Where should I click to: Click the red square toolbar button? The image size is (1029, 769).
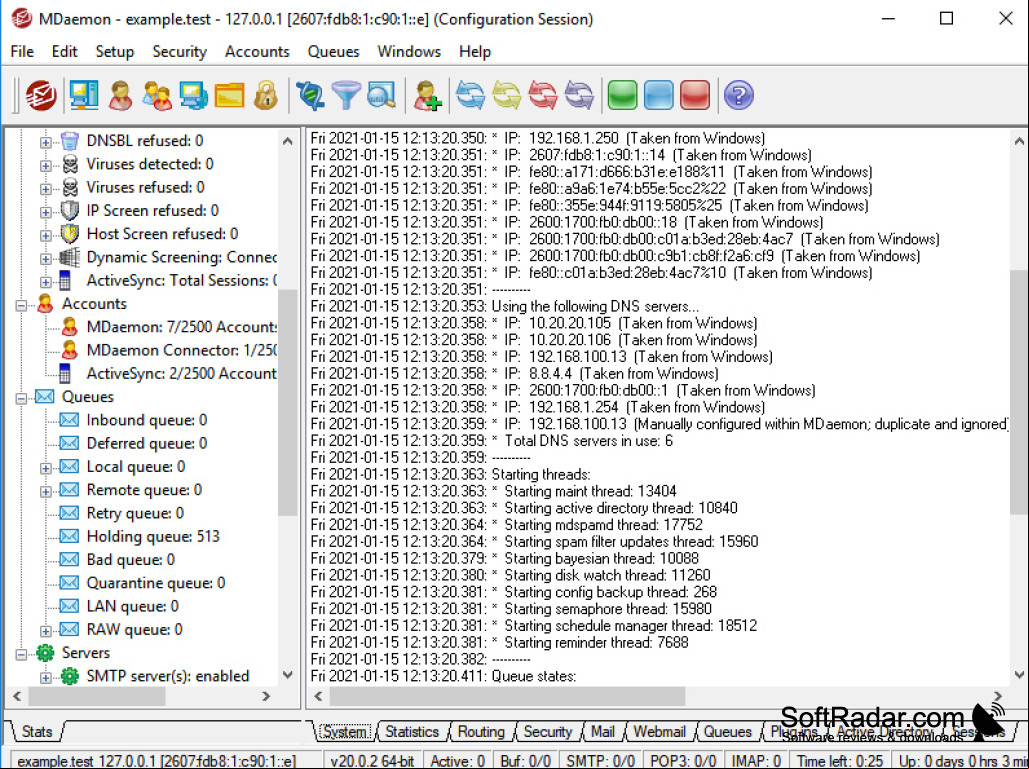[695, 96]
